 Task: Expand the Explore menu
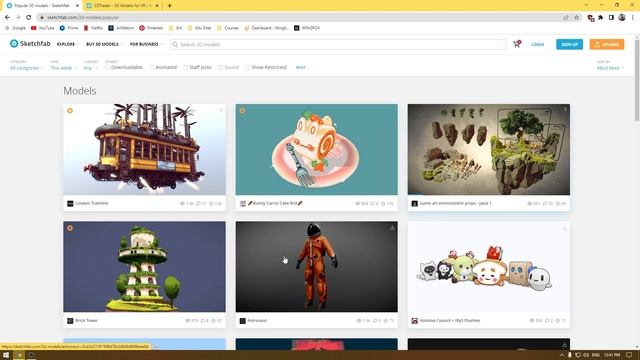click(x=68, y=44)
